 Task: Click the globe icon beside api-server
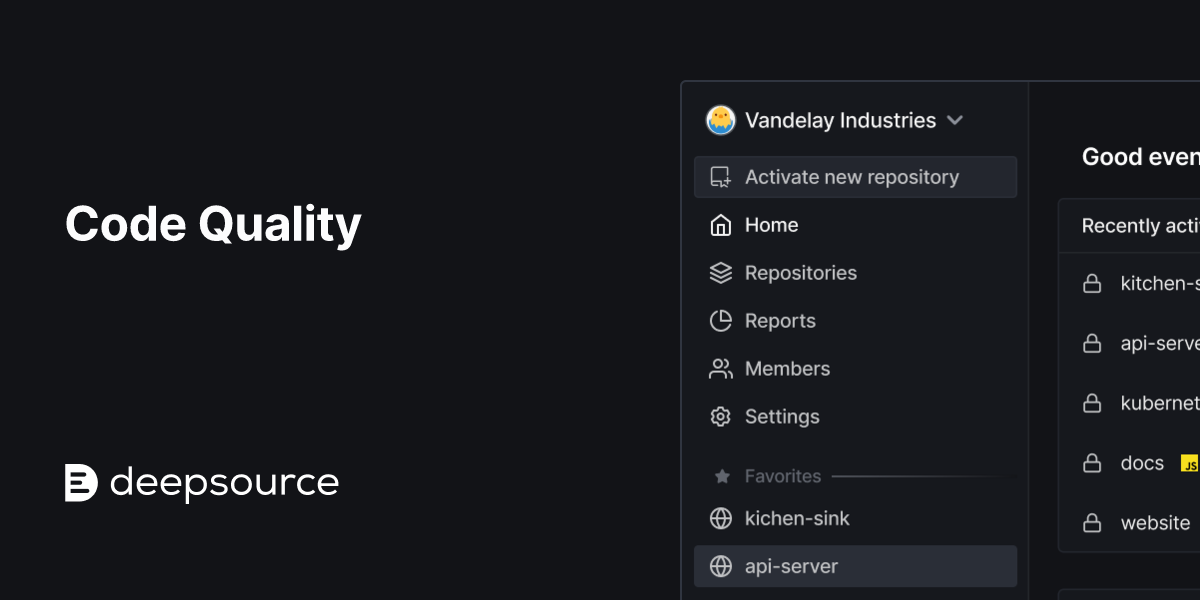click(x=719, y=566)
